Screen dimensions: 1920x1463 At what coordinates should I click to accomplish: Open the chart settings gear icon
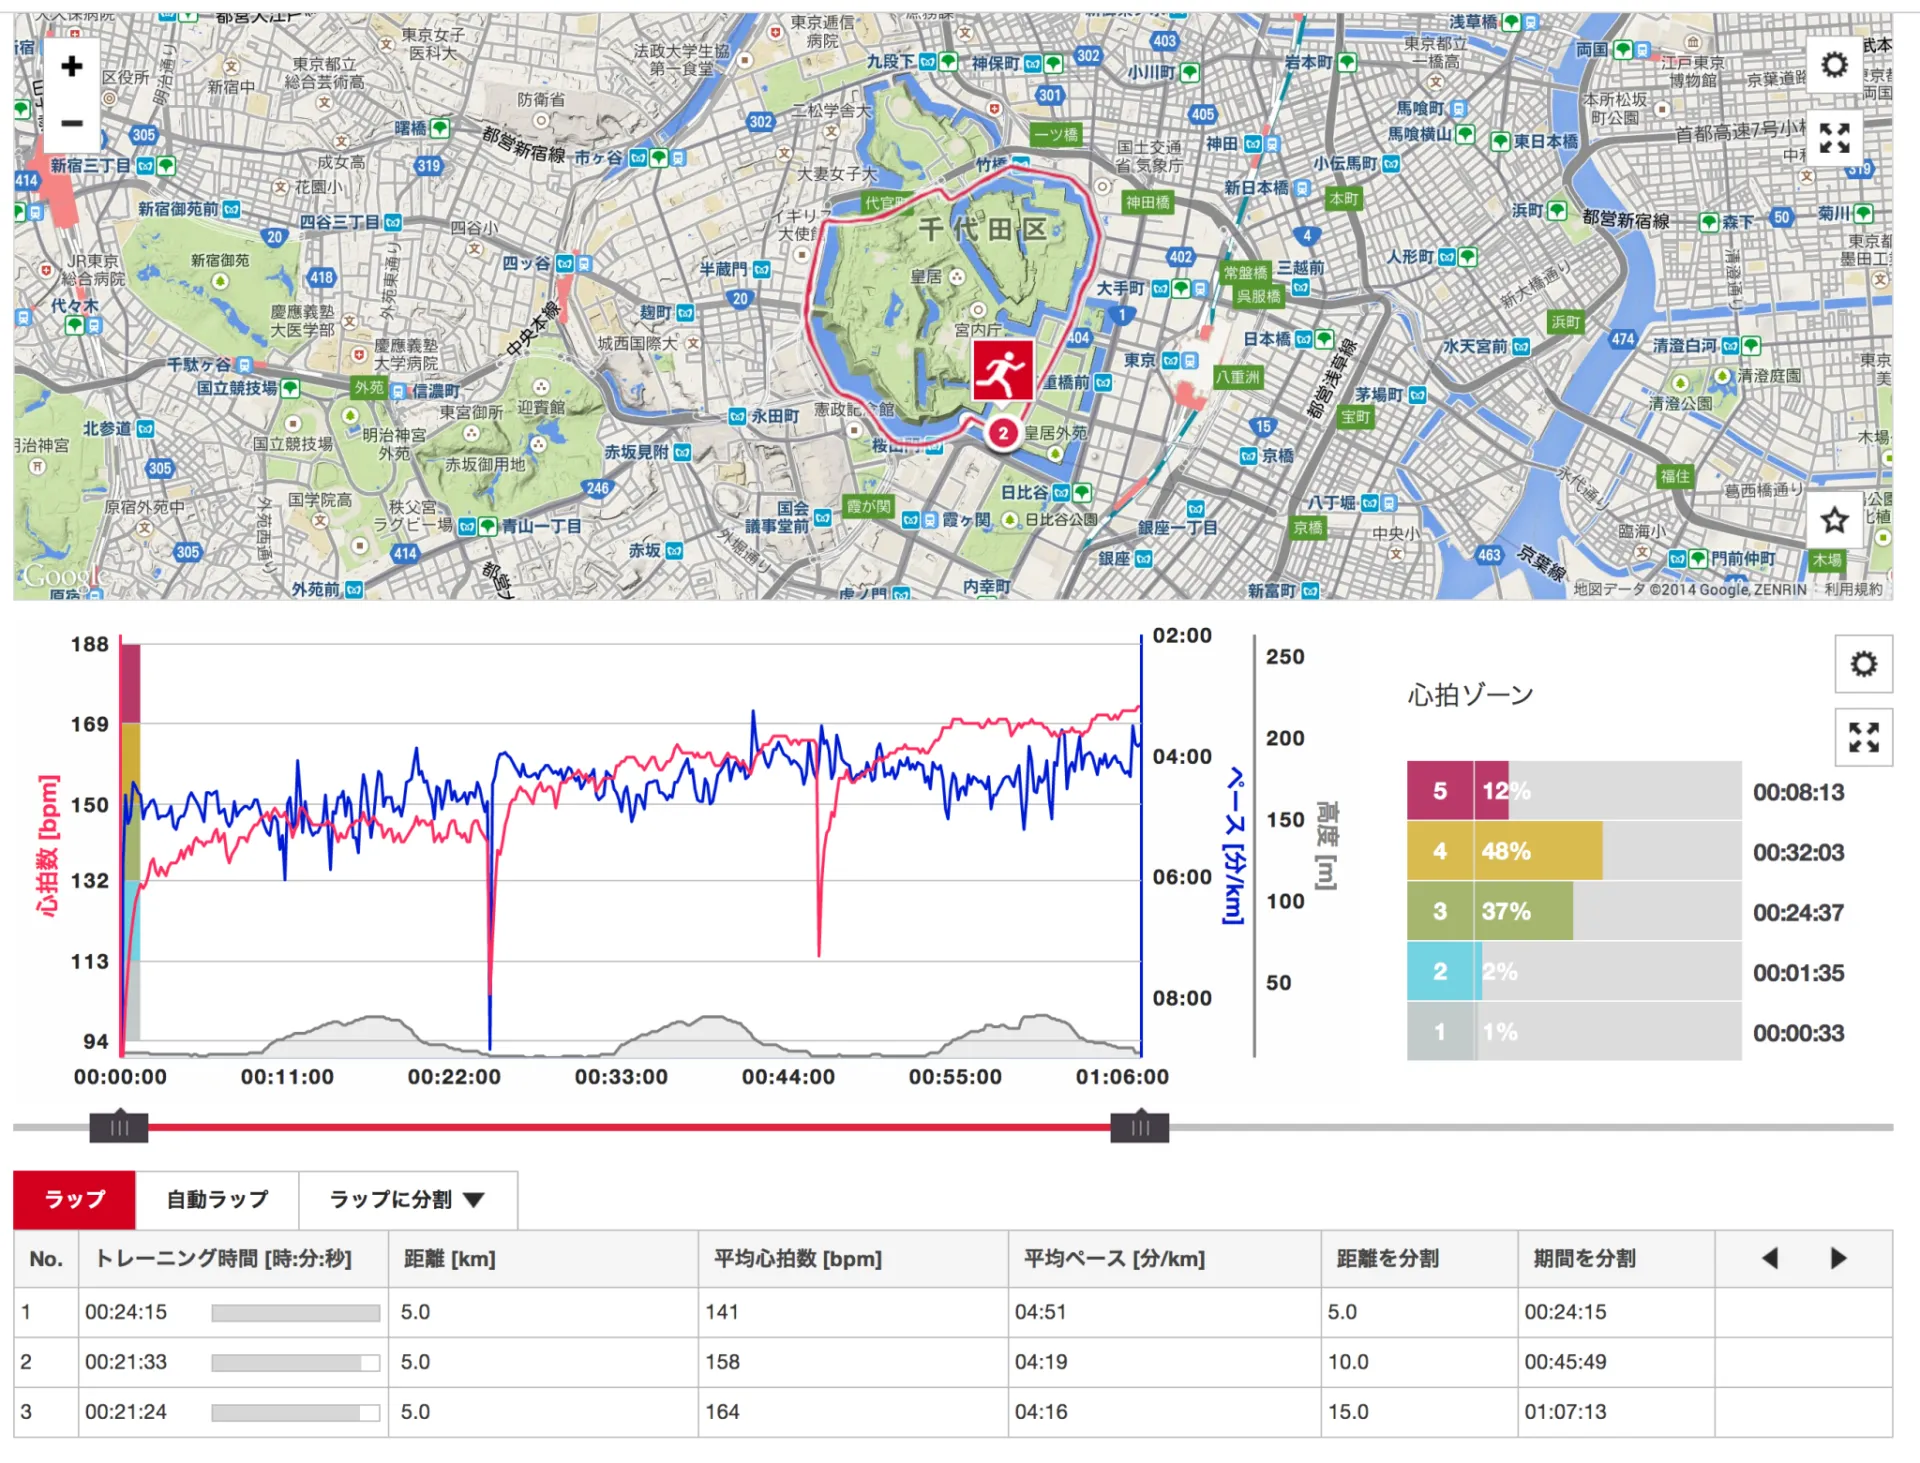coord(1863,664)
